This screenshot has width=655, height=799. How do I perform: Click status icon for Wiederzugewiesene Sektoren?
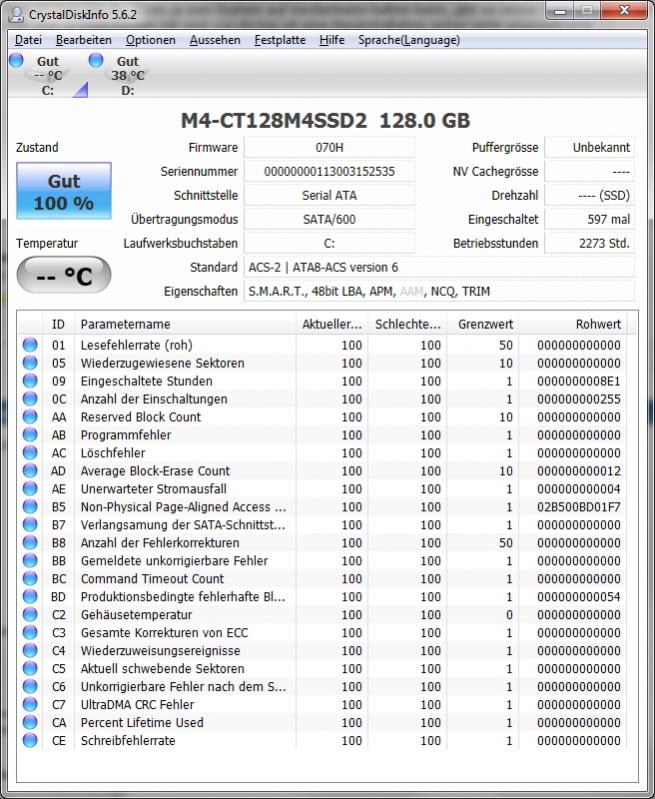30,363
